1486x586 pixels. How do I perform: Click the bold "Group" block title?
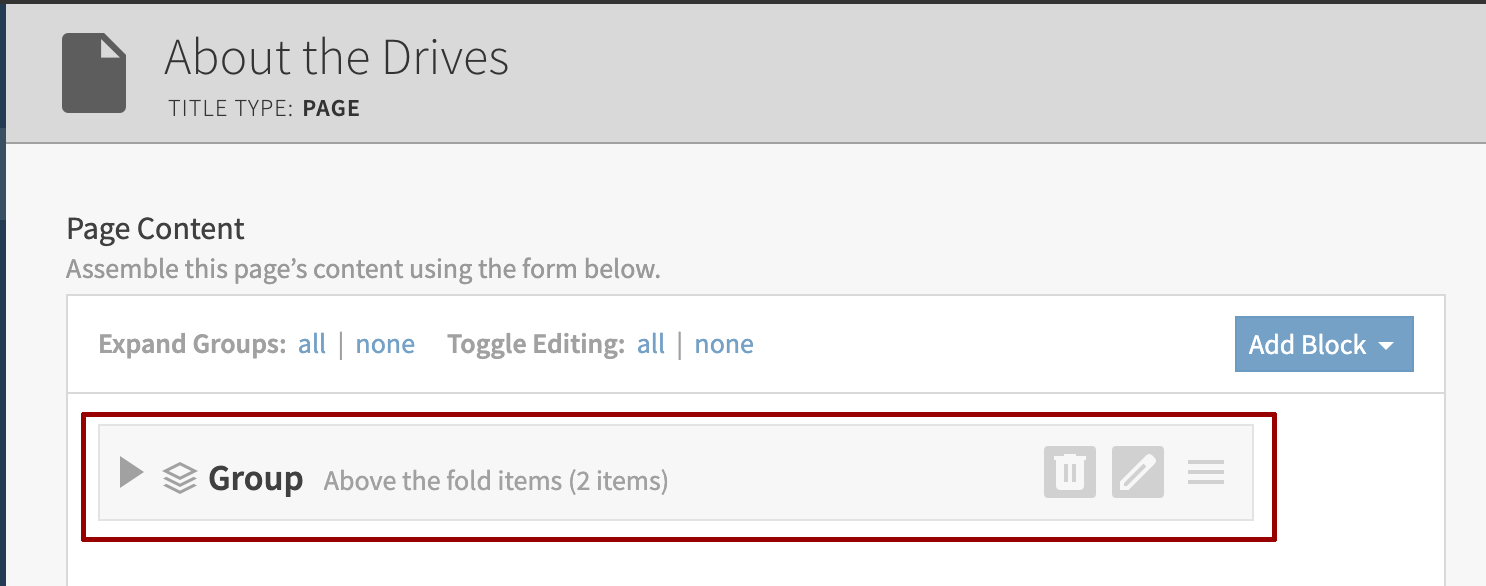coord(256,479)
